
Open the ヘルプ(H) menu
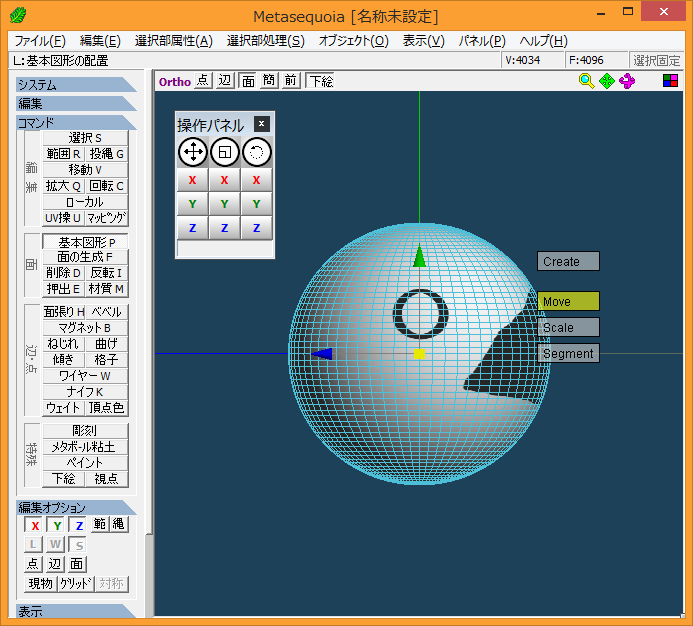coord(544,41)
